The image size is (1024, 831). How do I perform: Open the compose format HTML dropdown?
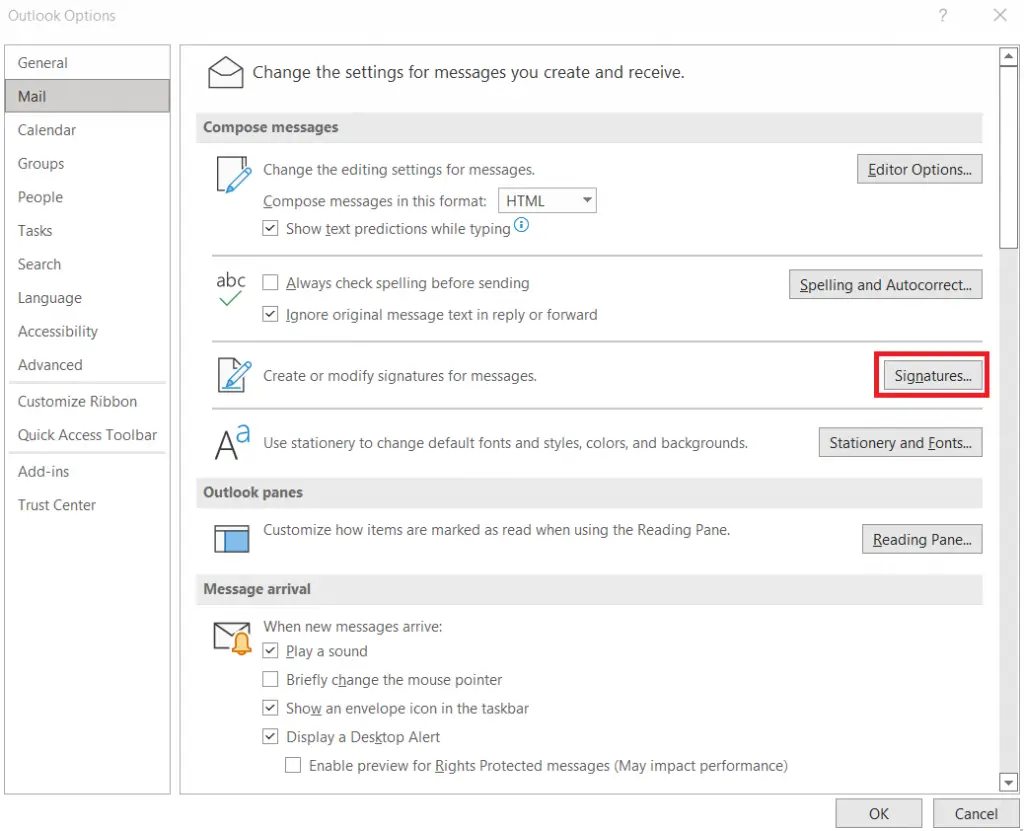click(547, 201)
